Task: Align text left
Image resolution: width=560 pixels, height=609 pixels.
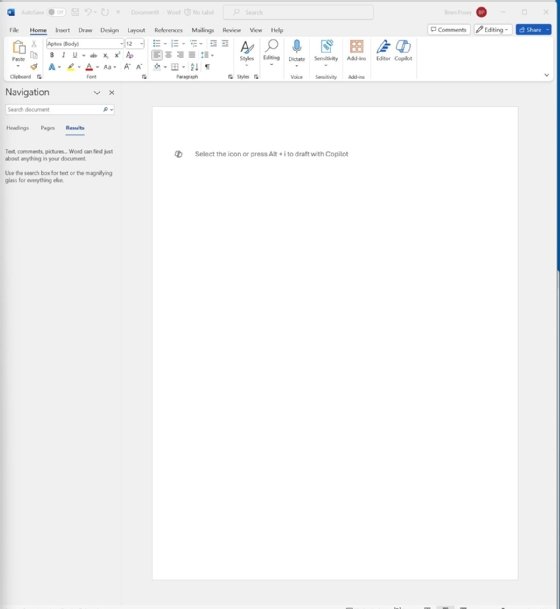Action: (x=157, y=55)
